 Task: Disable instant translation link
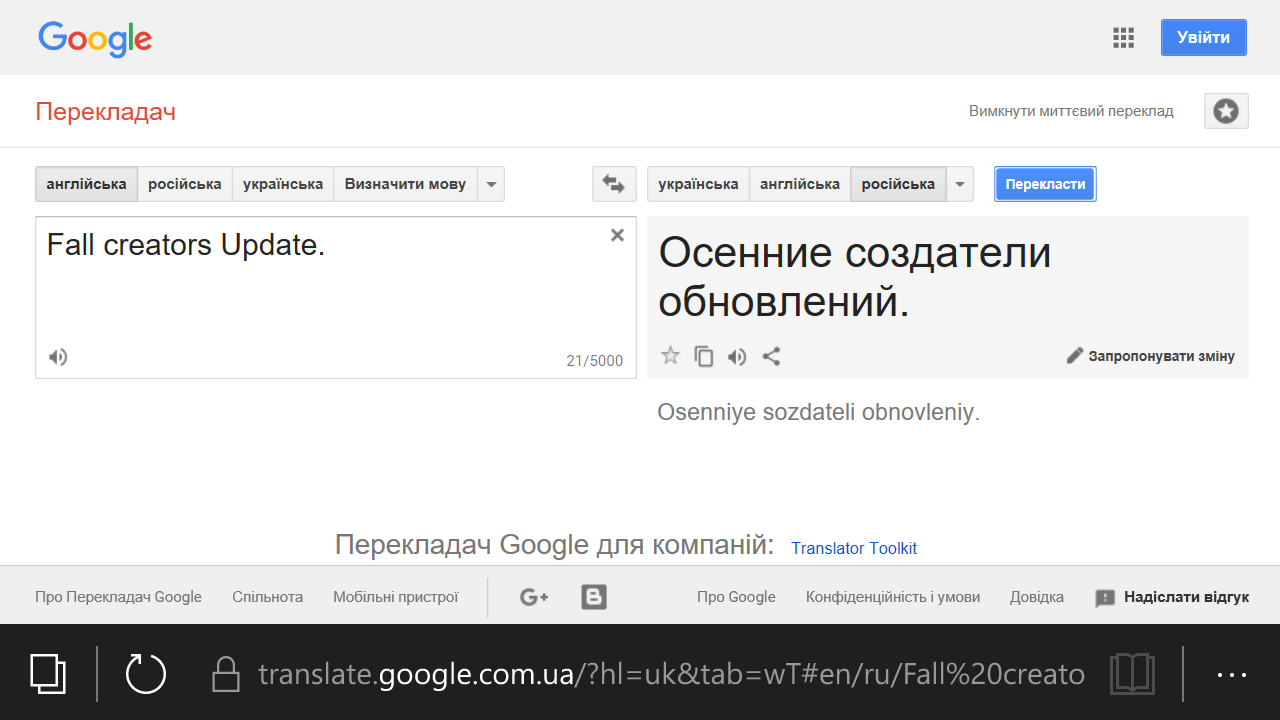pos(1071,111)
